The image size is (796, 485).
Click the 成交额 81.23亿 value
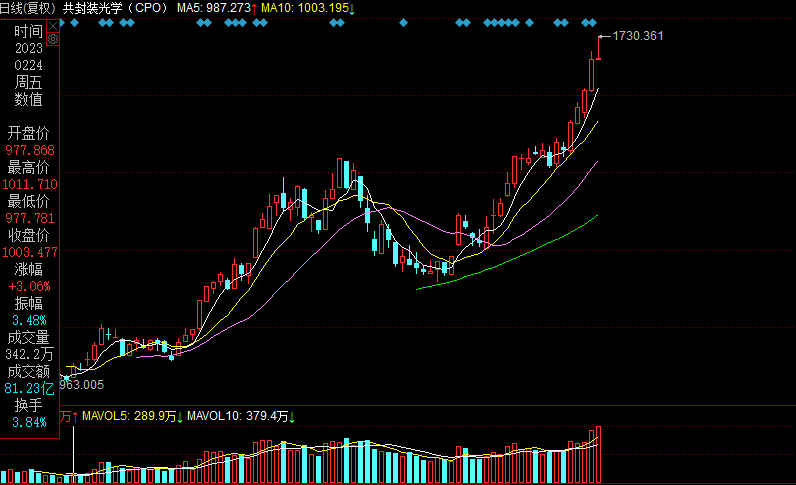[29, 388]
